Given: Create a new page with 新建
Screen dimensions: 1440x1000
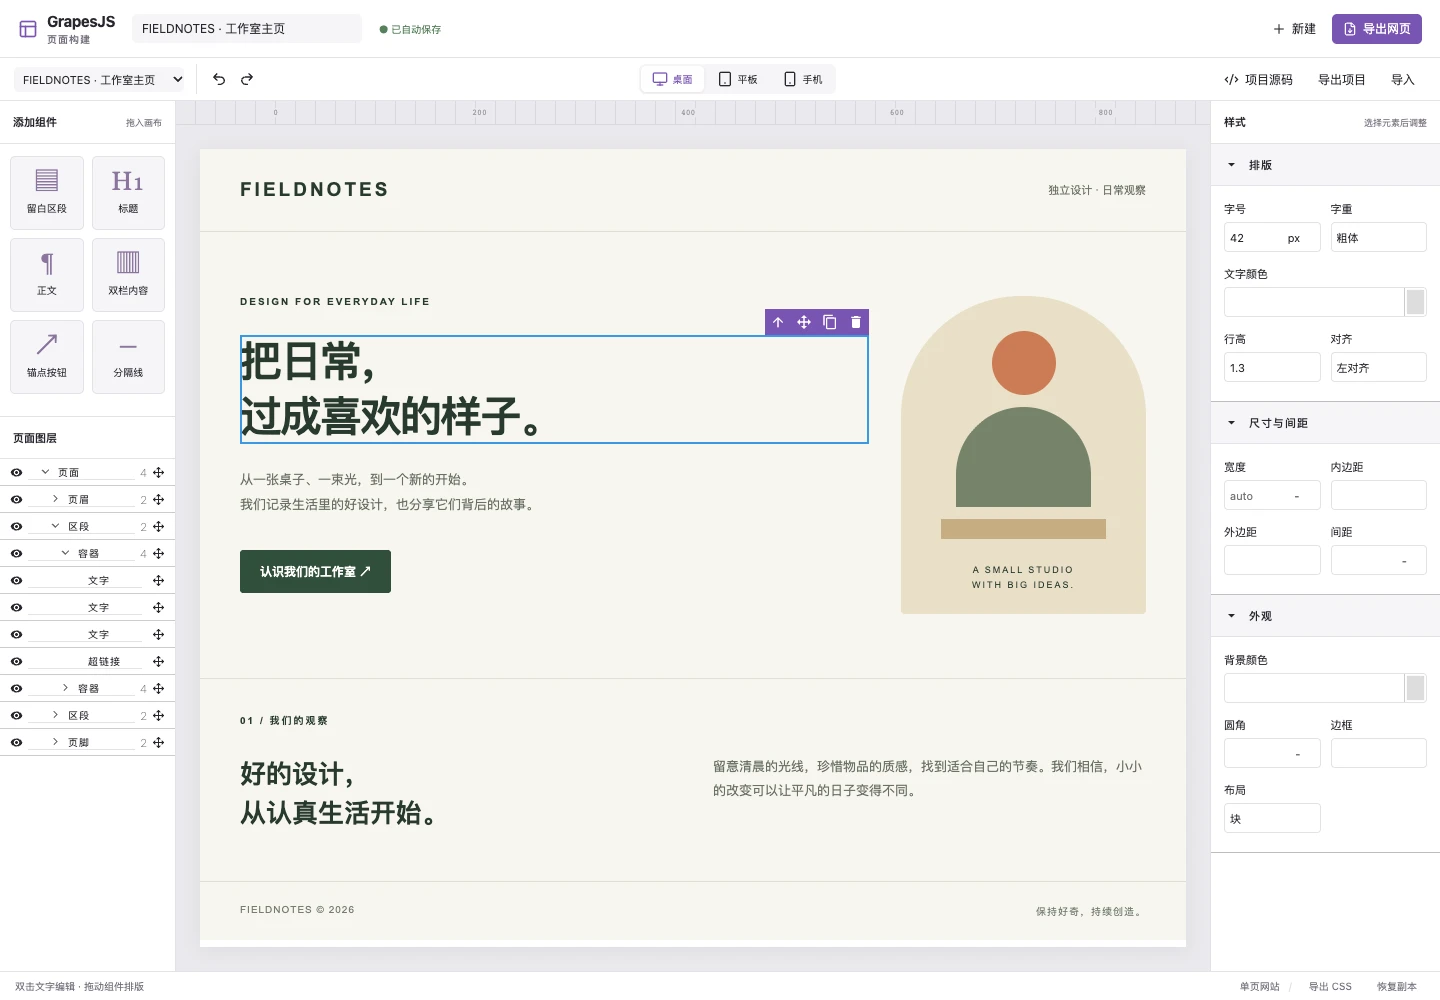Looking at the screenshot, I should tap(1294, 29).
